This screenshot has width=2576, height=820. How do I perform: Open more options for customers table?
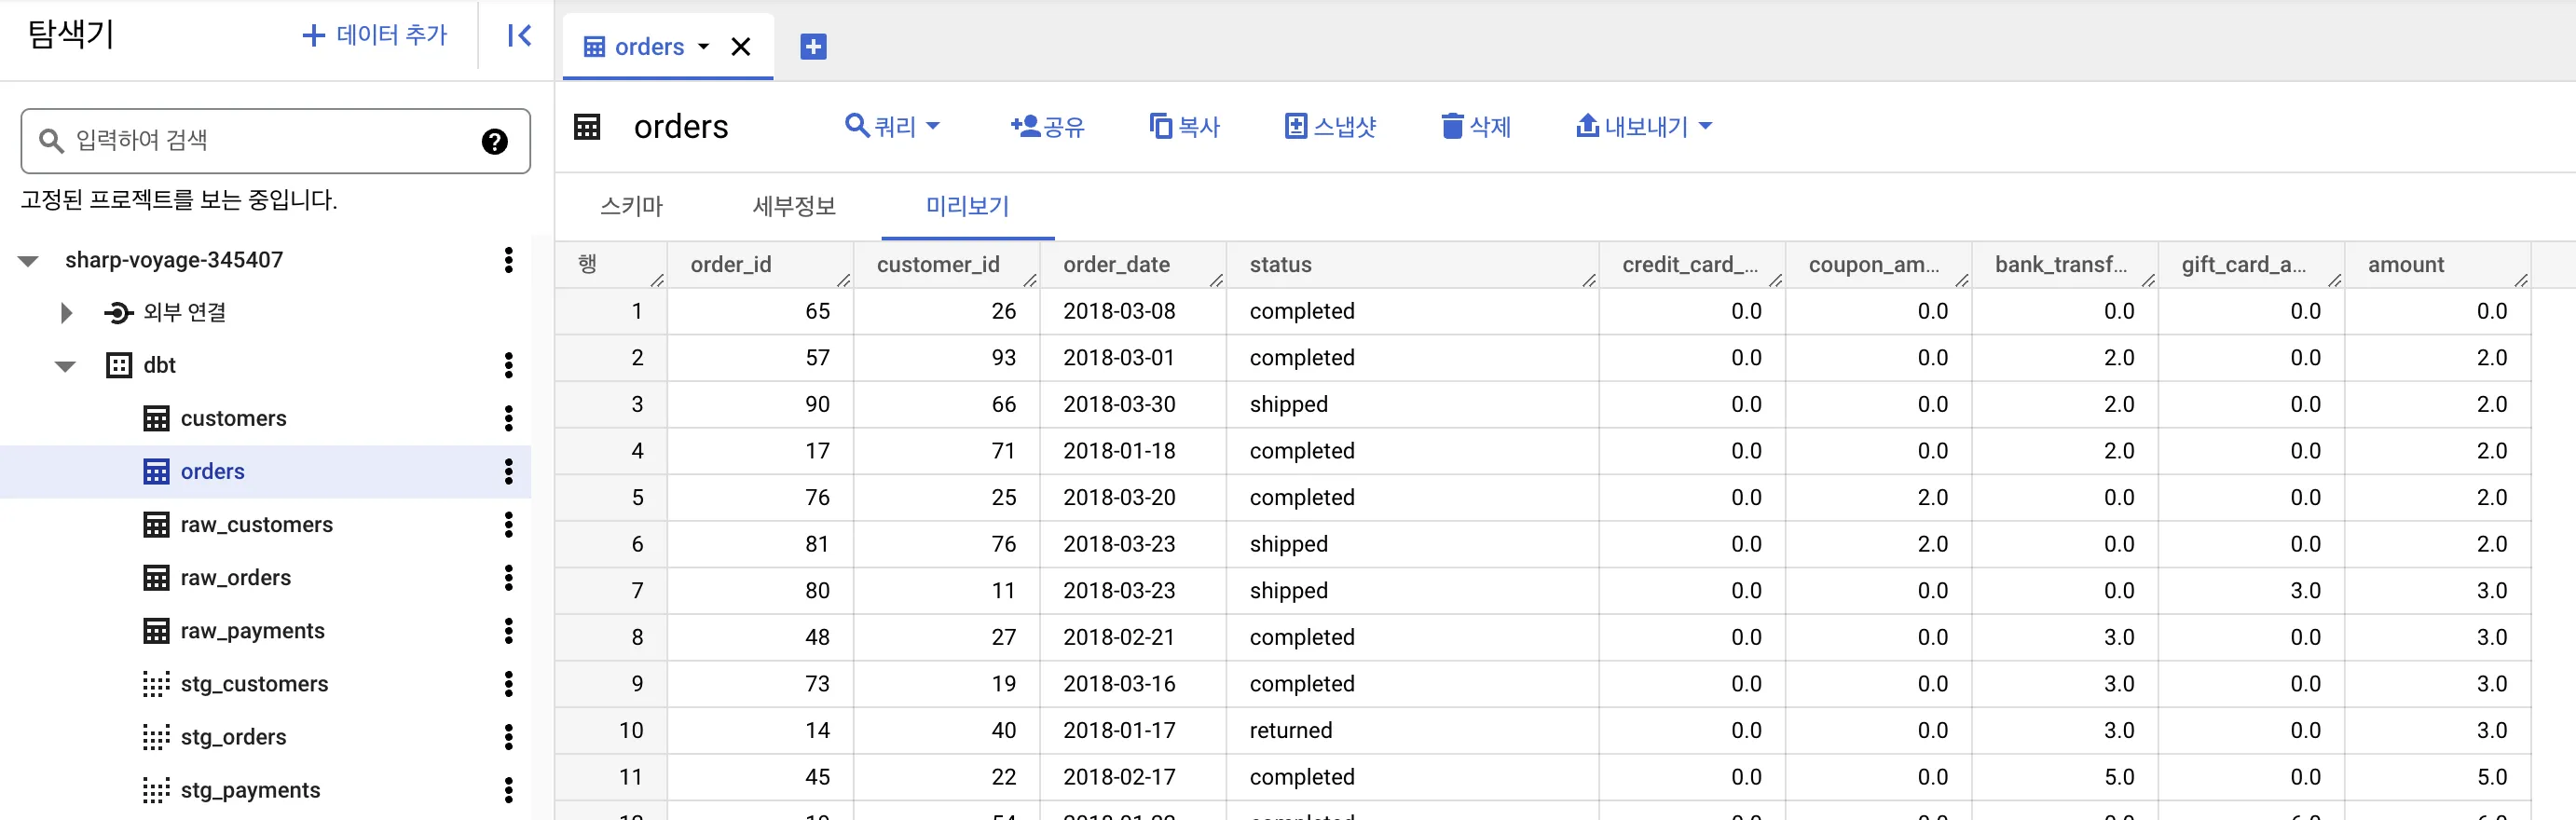coord(509,418)
